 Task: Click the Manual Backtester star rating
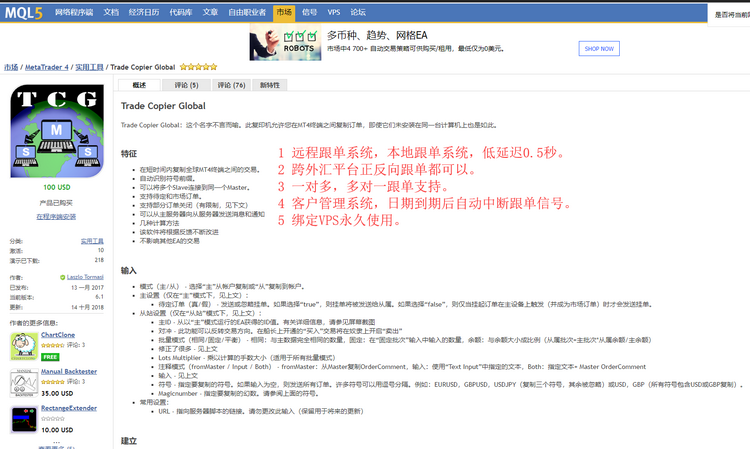point(53,382)
